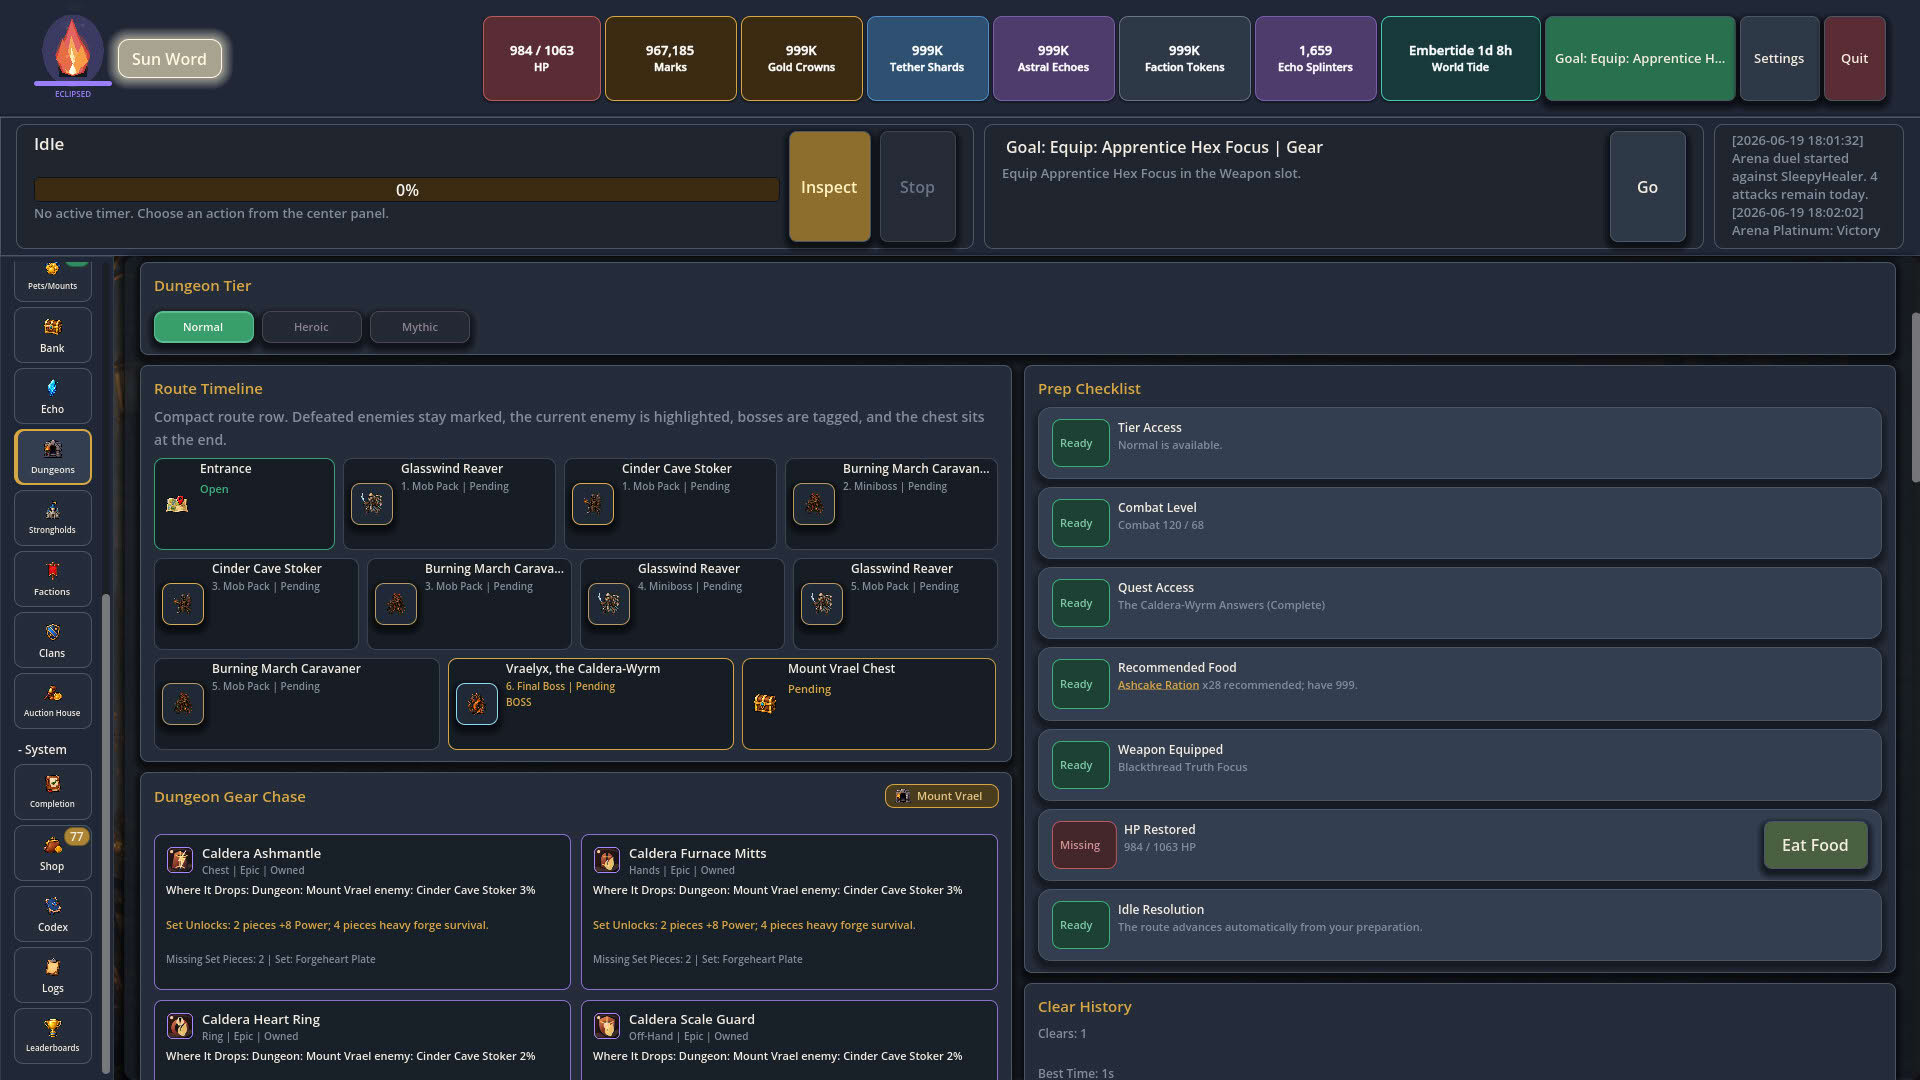Open the Bank sidebar icon
The image size is (1920, 1080).
53,335
